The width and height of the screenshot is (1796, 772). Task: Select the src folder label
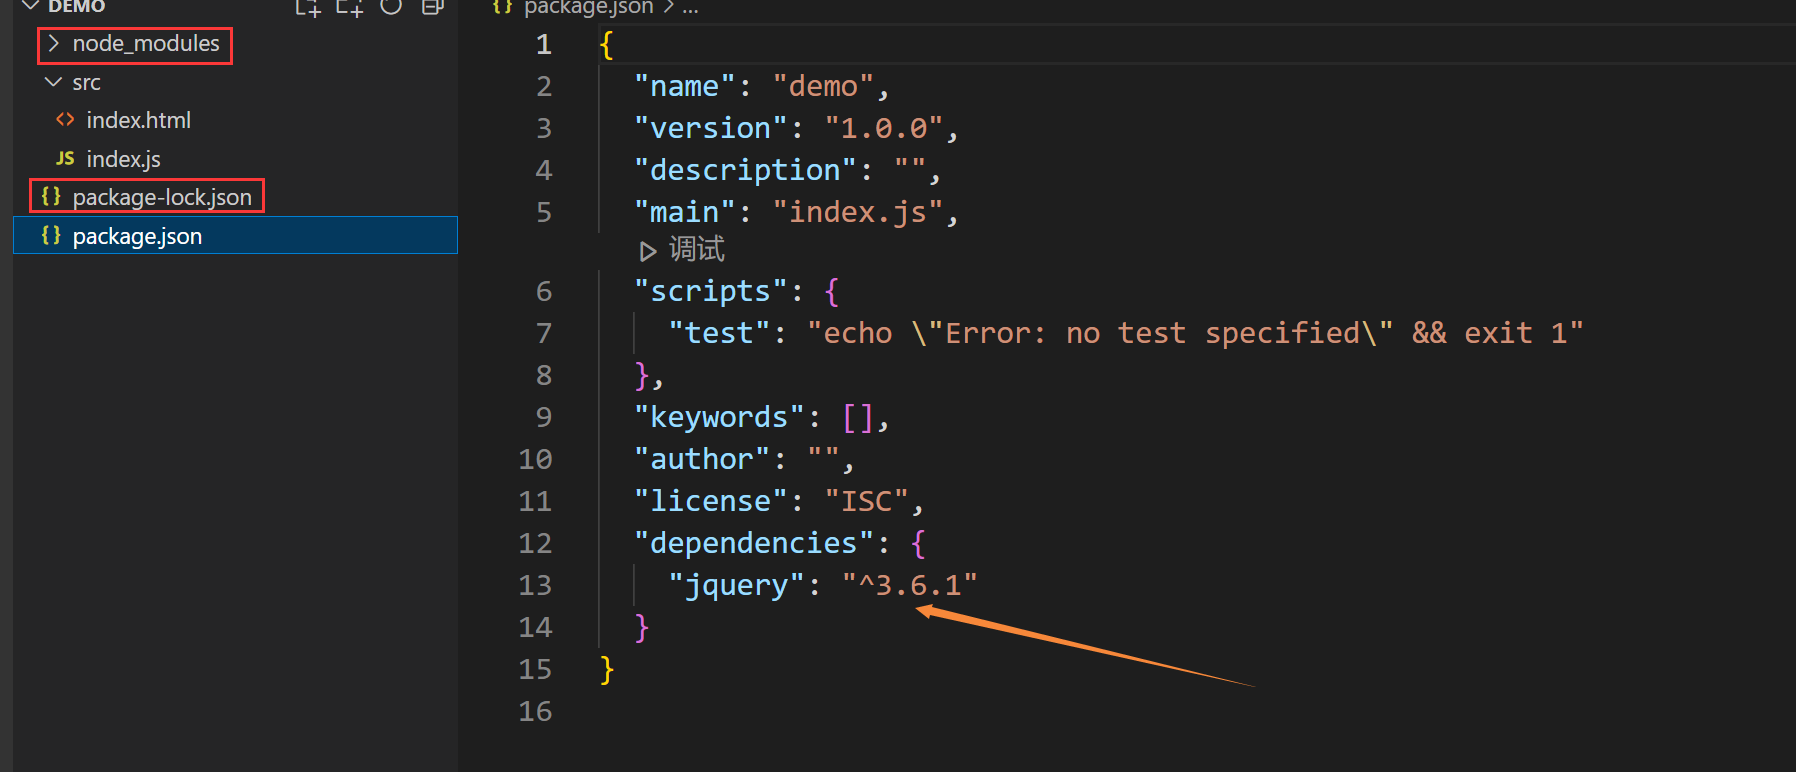click(86, 83)
